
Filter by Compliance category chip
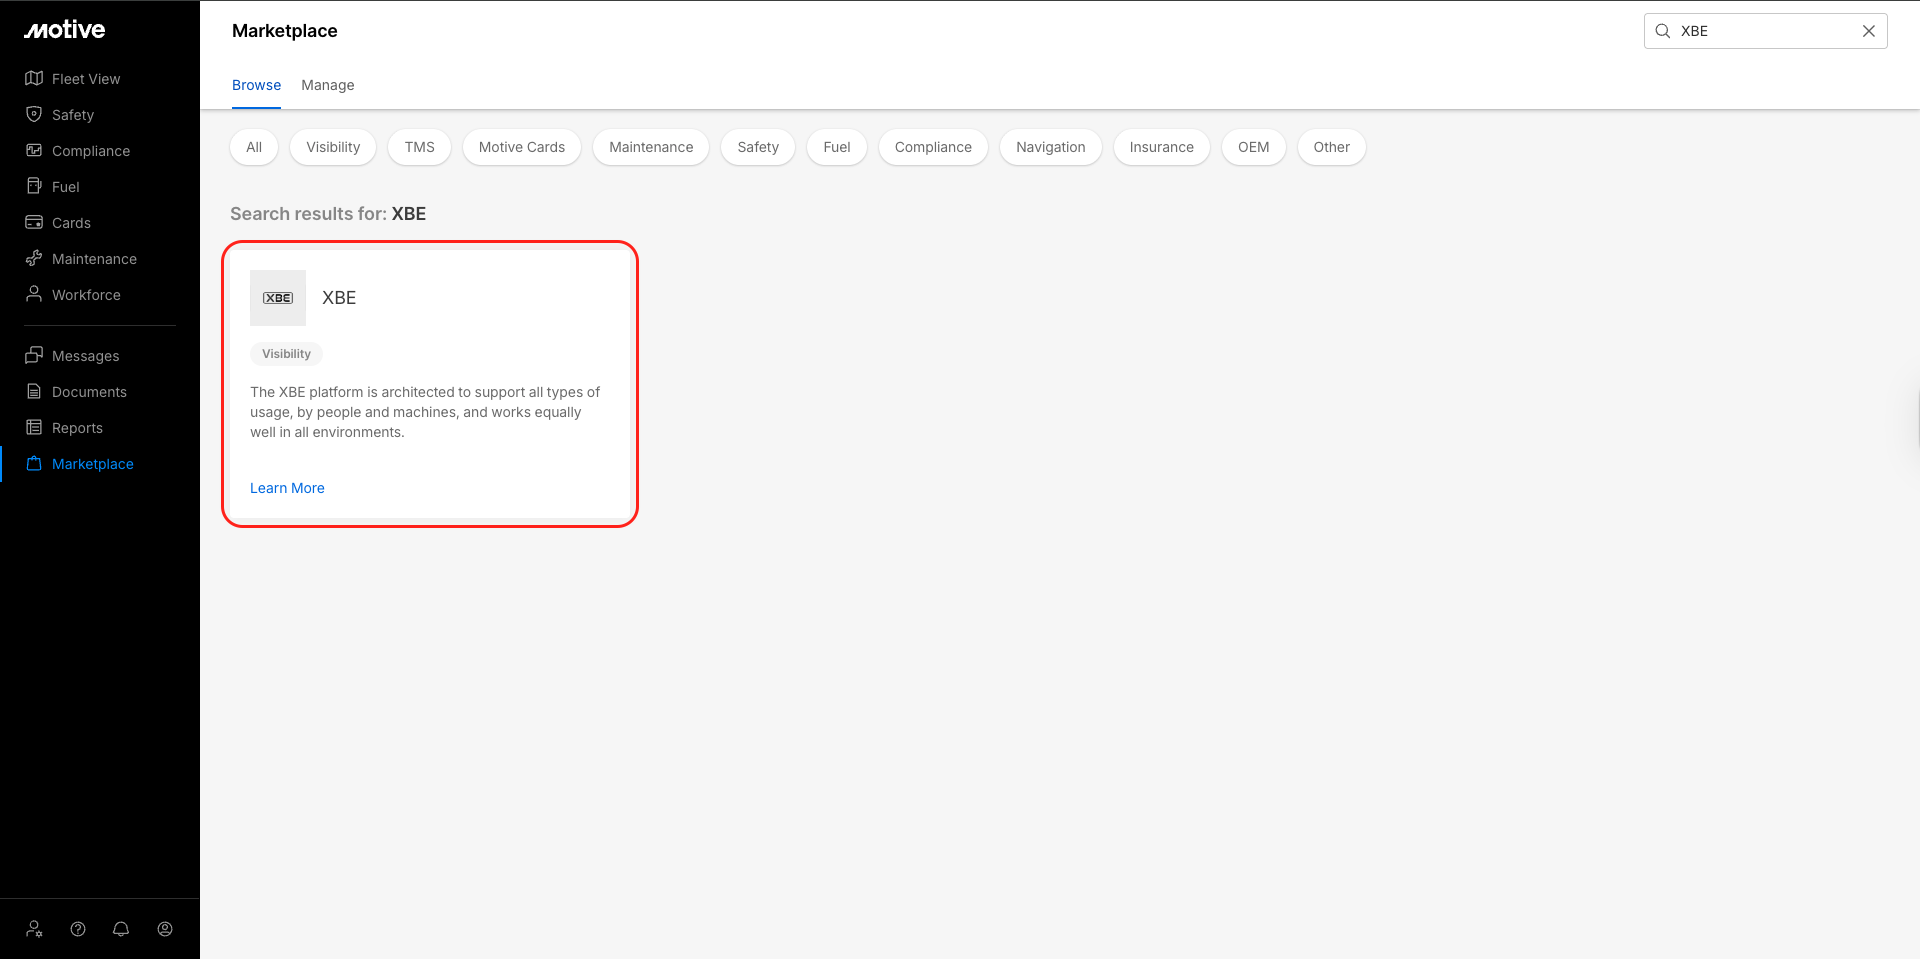click(933, 147)
